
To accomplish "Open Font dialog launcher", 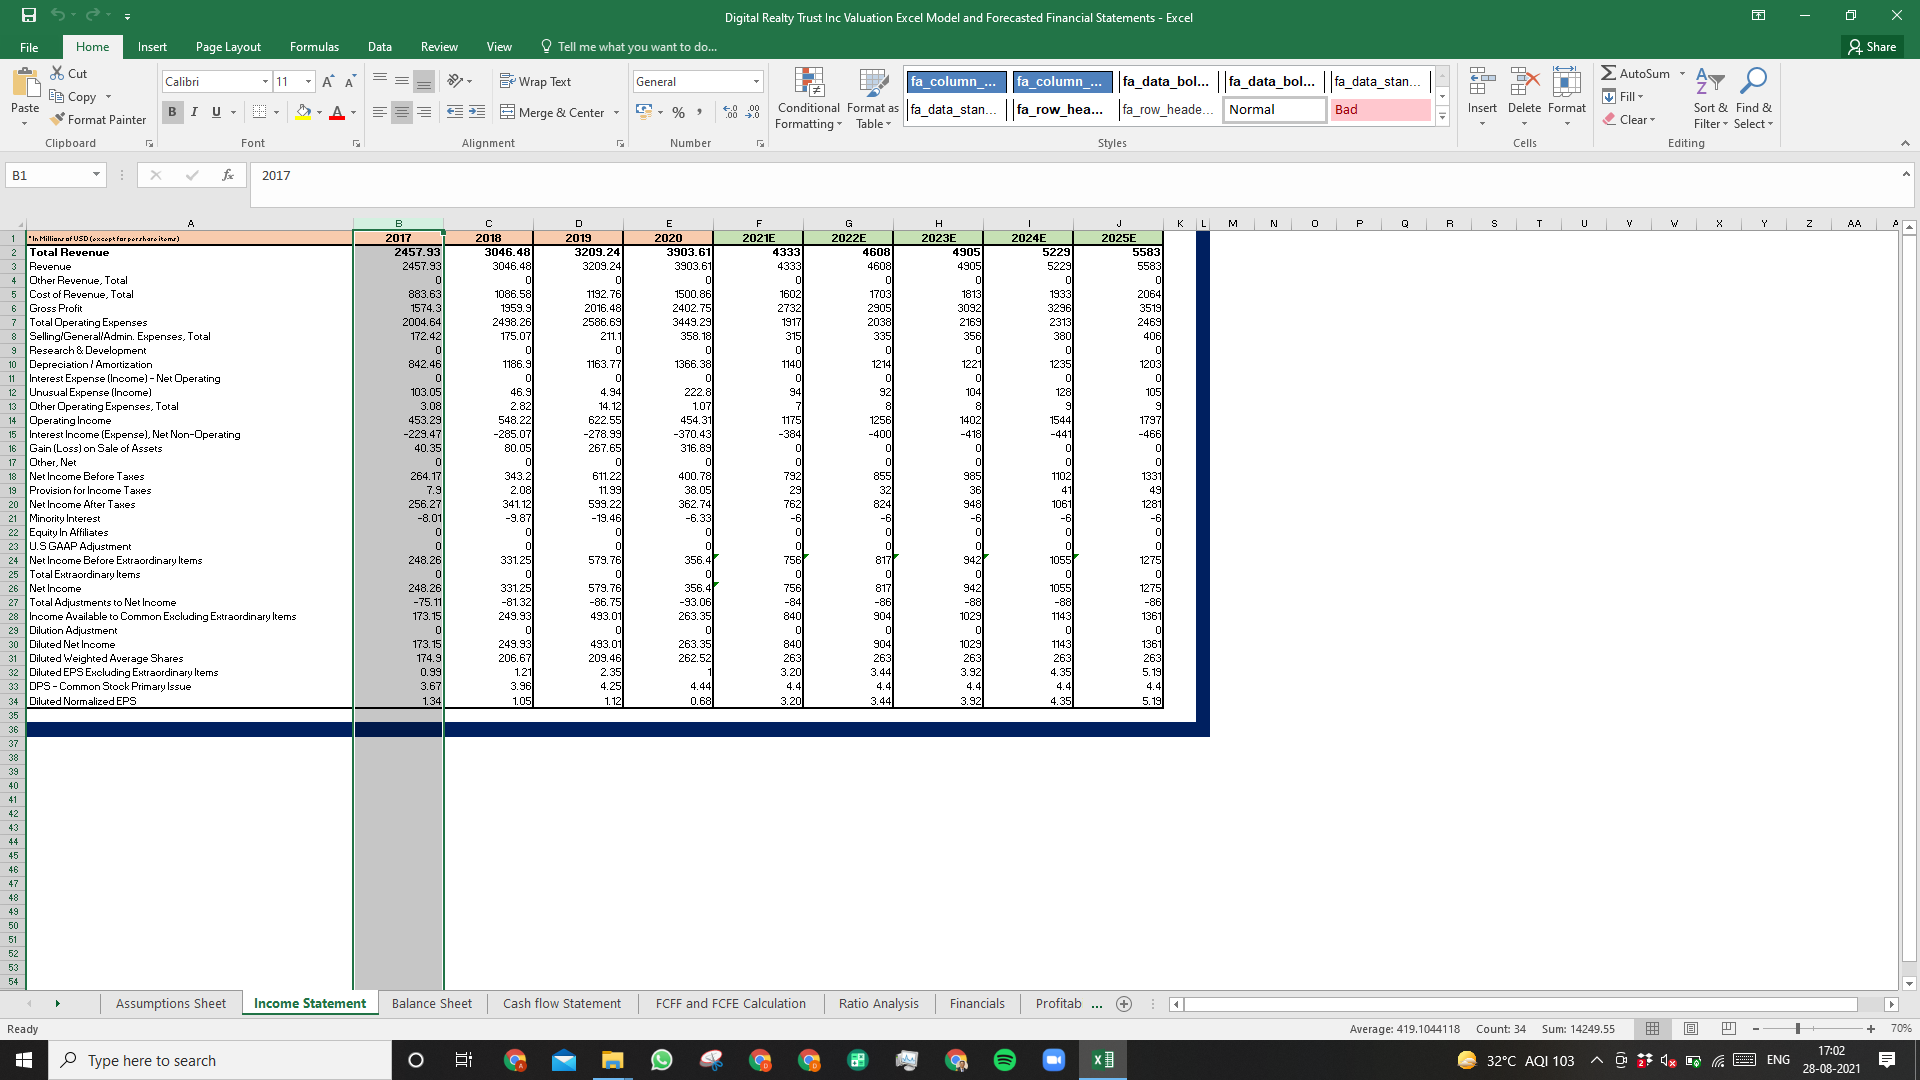I will [357, 144].
